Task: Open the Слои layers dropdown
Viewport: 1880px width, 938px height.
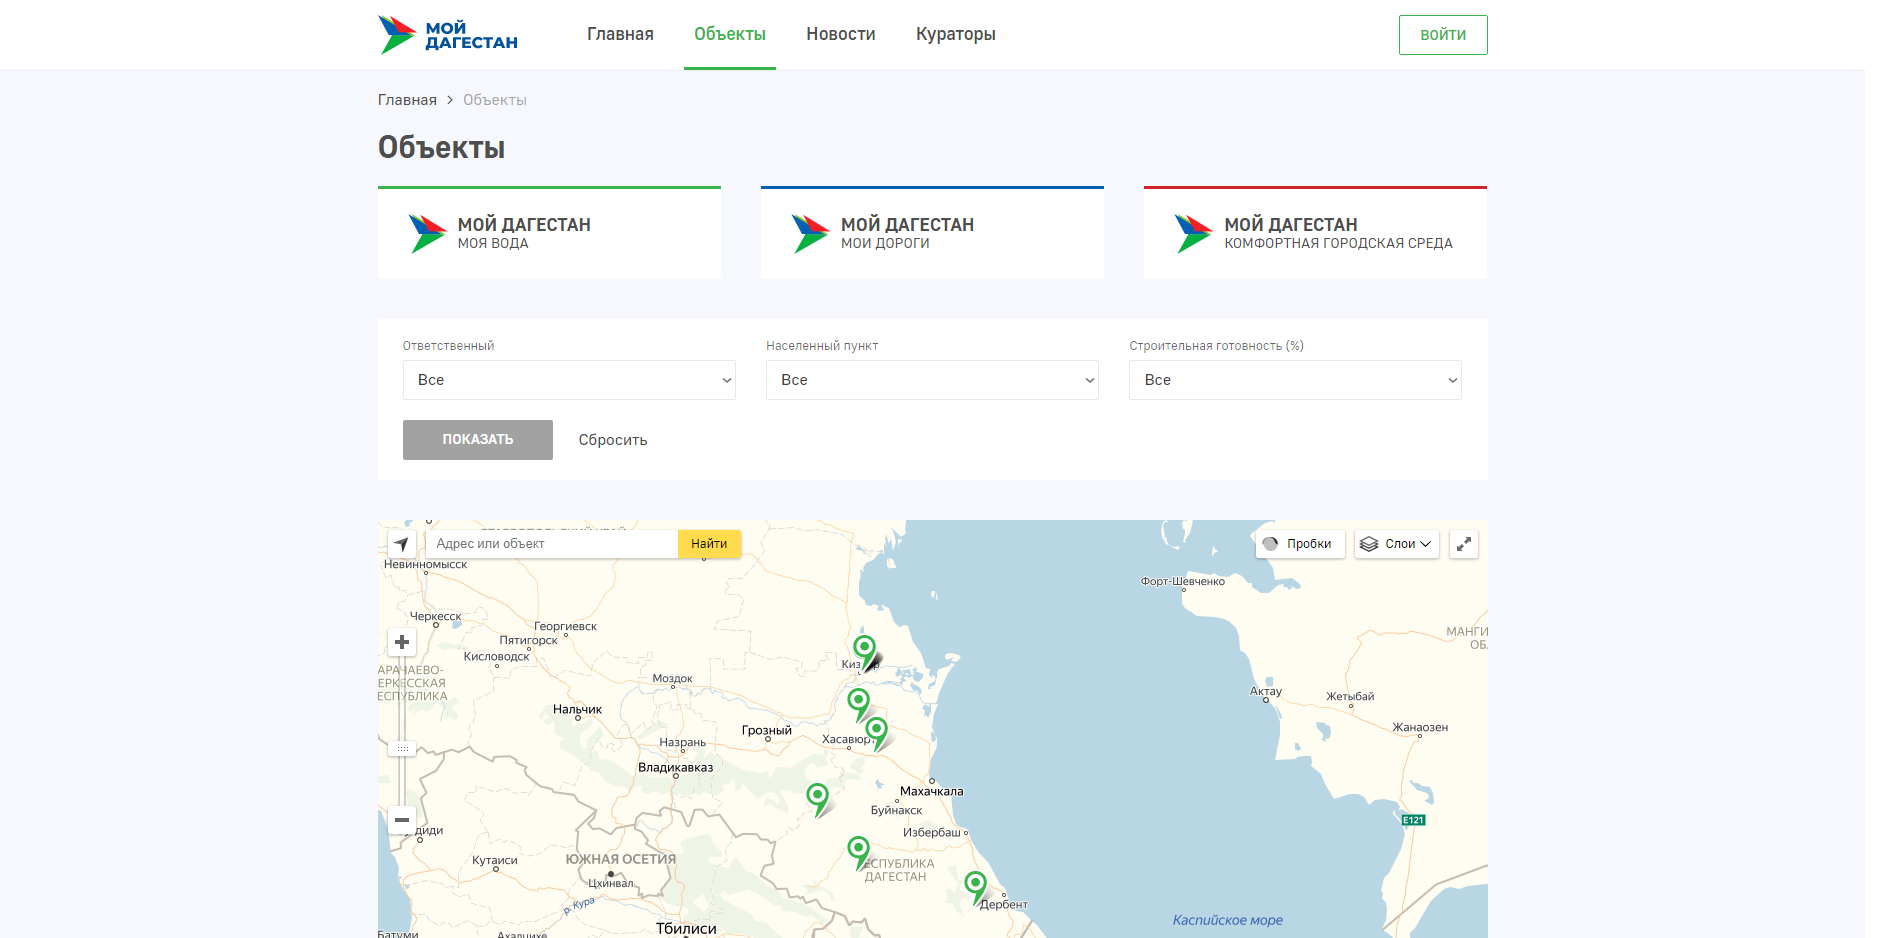Action: tap(1397, 544)
